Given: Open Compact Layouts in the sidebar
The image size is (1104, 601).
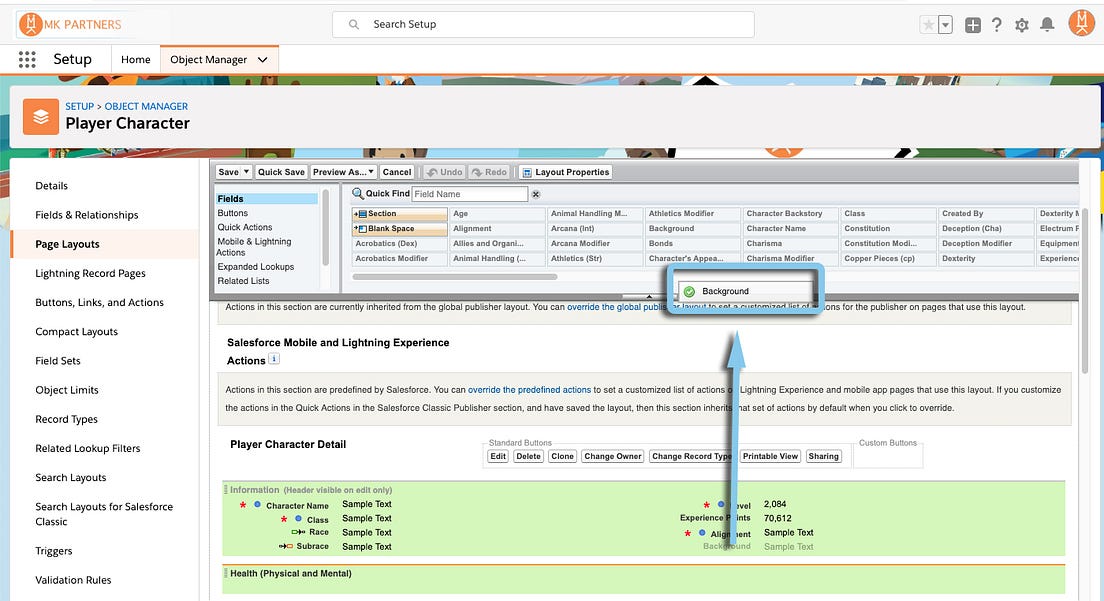Looking at the screenshot, I should (77, 331).
